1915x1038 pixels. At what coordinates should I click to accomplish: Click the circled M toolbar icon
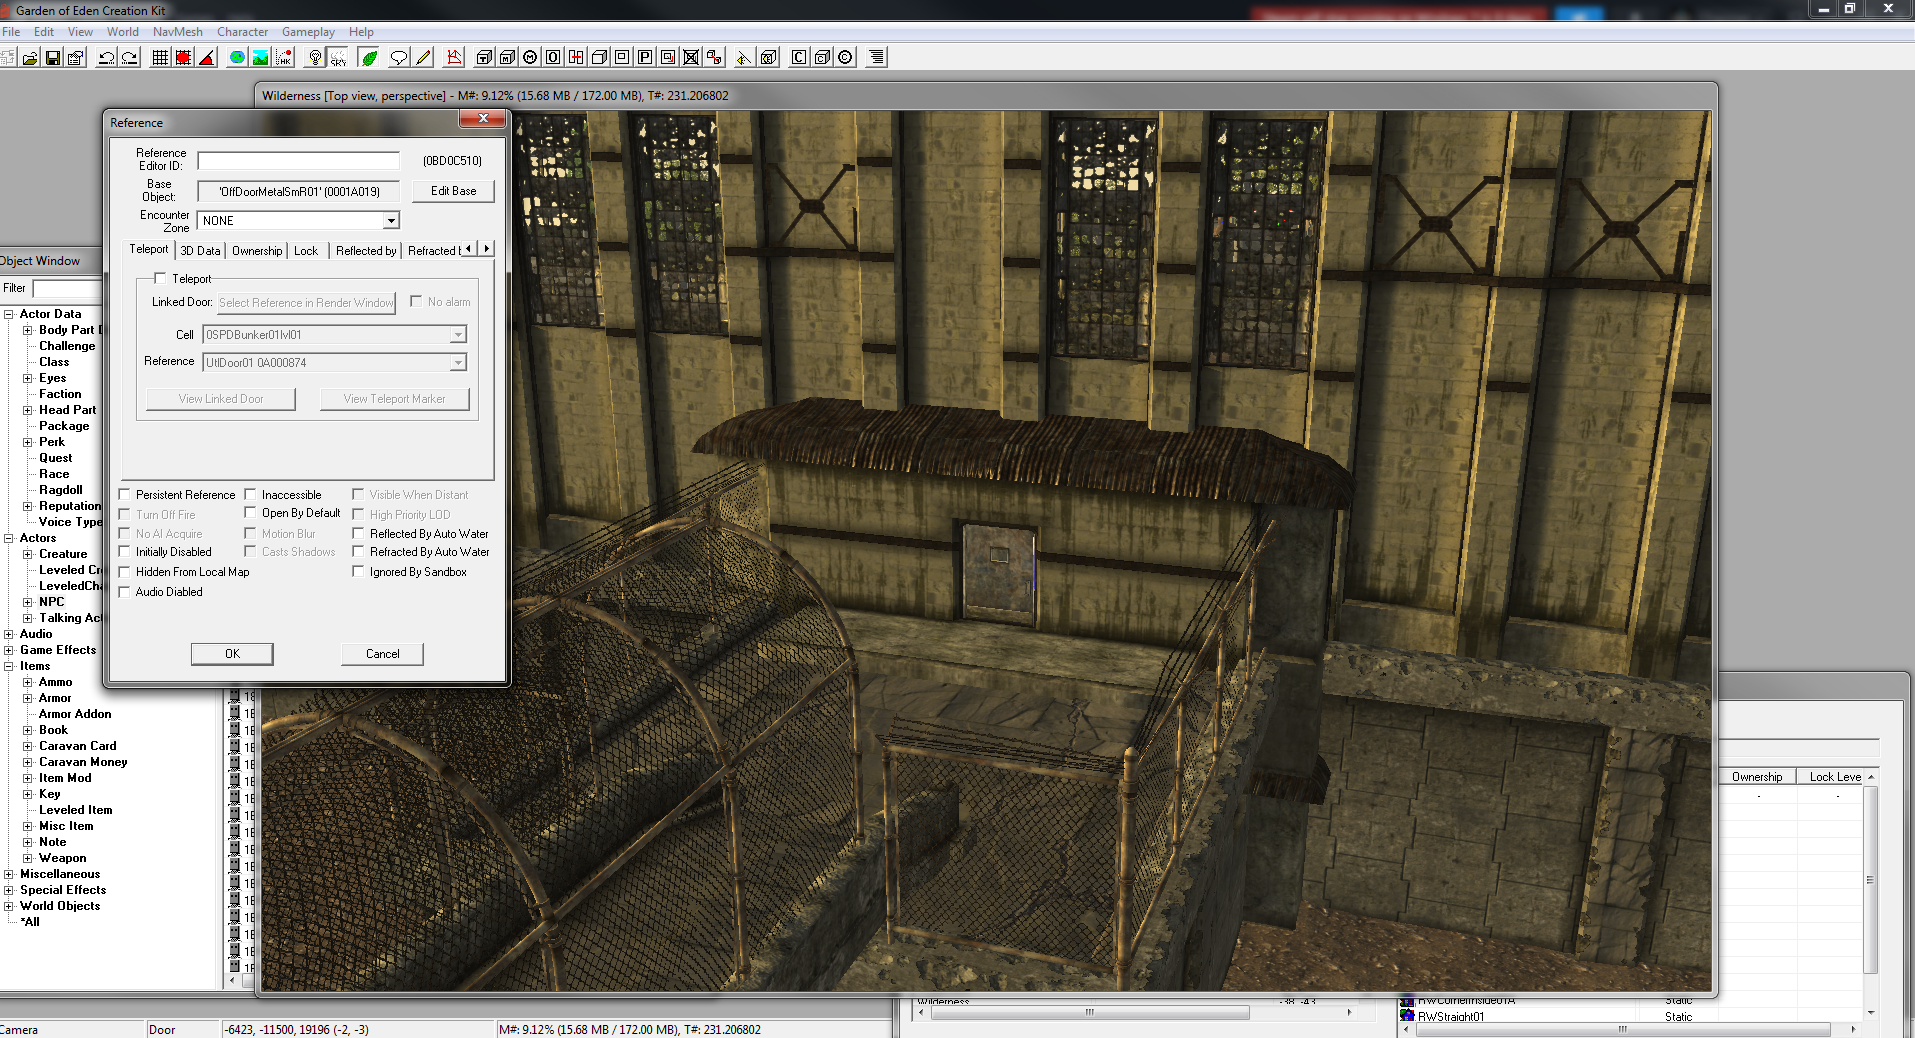[x=530, y=58]
